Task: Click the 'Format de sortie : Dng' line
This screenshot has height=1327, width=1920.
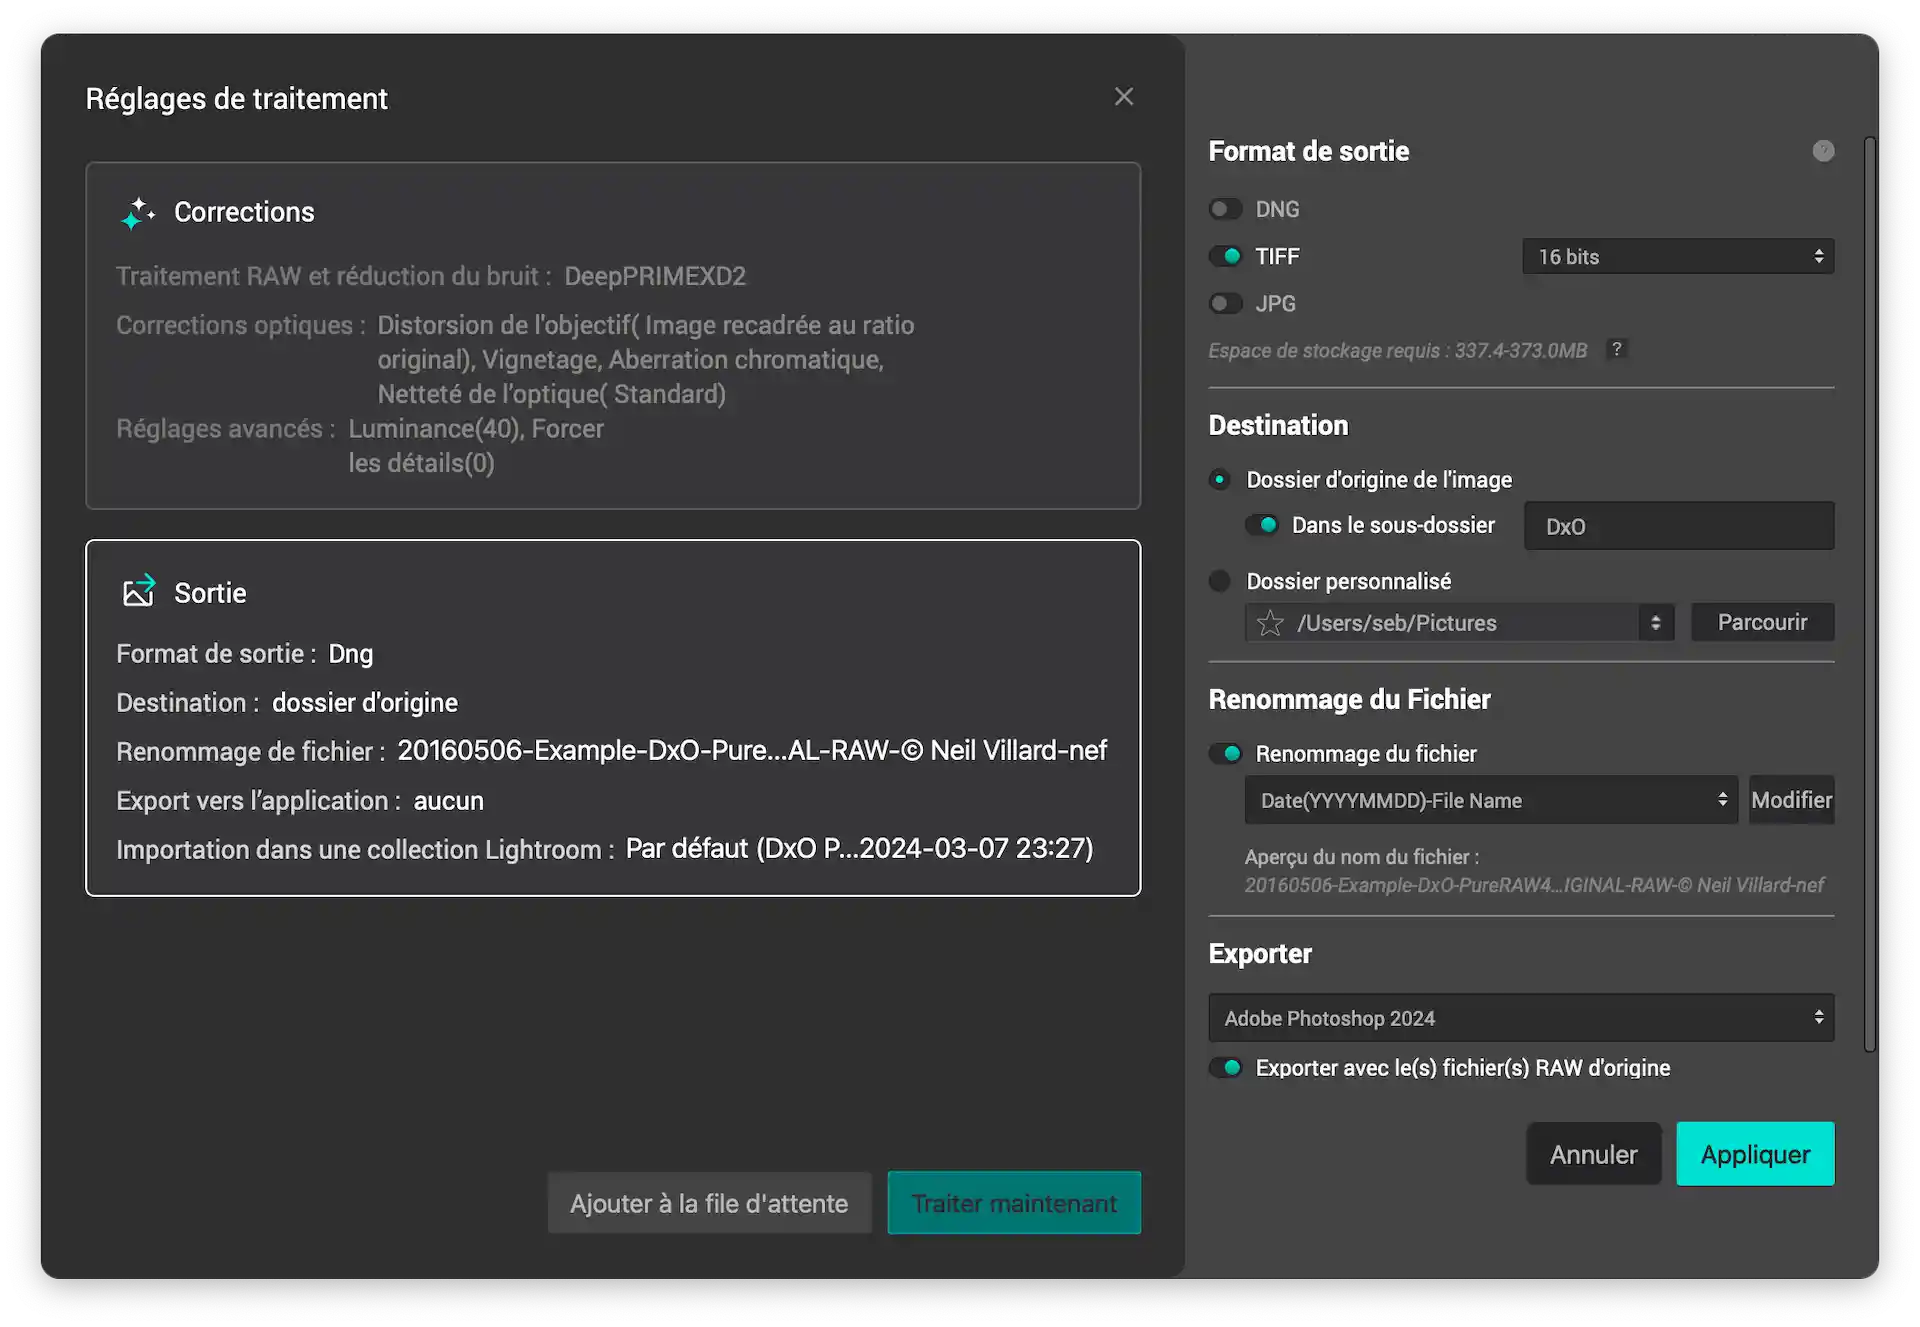Action: [x=245, y=654]
